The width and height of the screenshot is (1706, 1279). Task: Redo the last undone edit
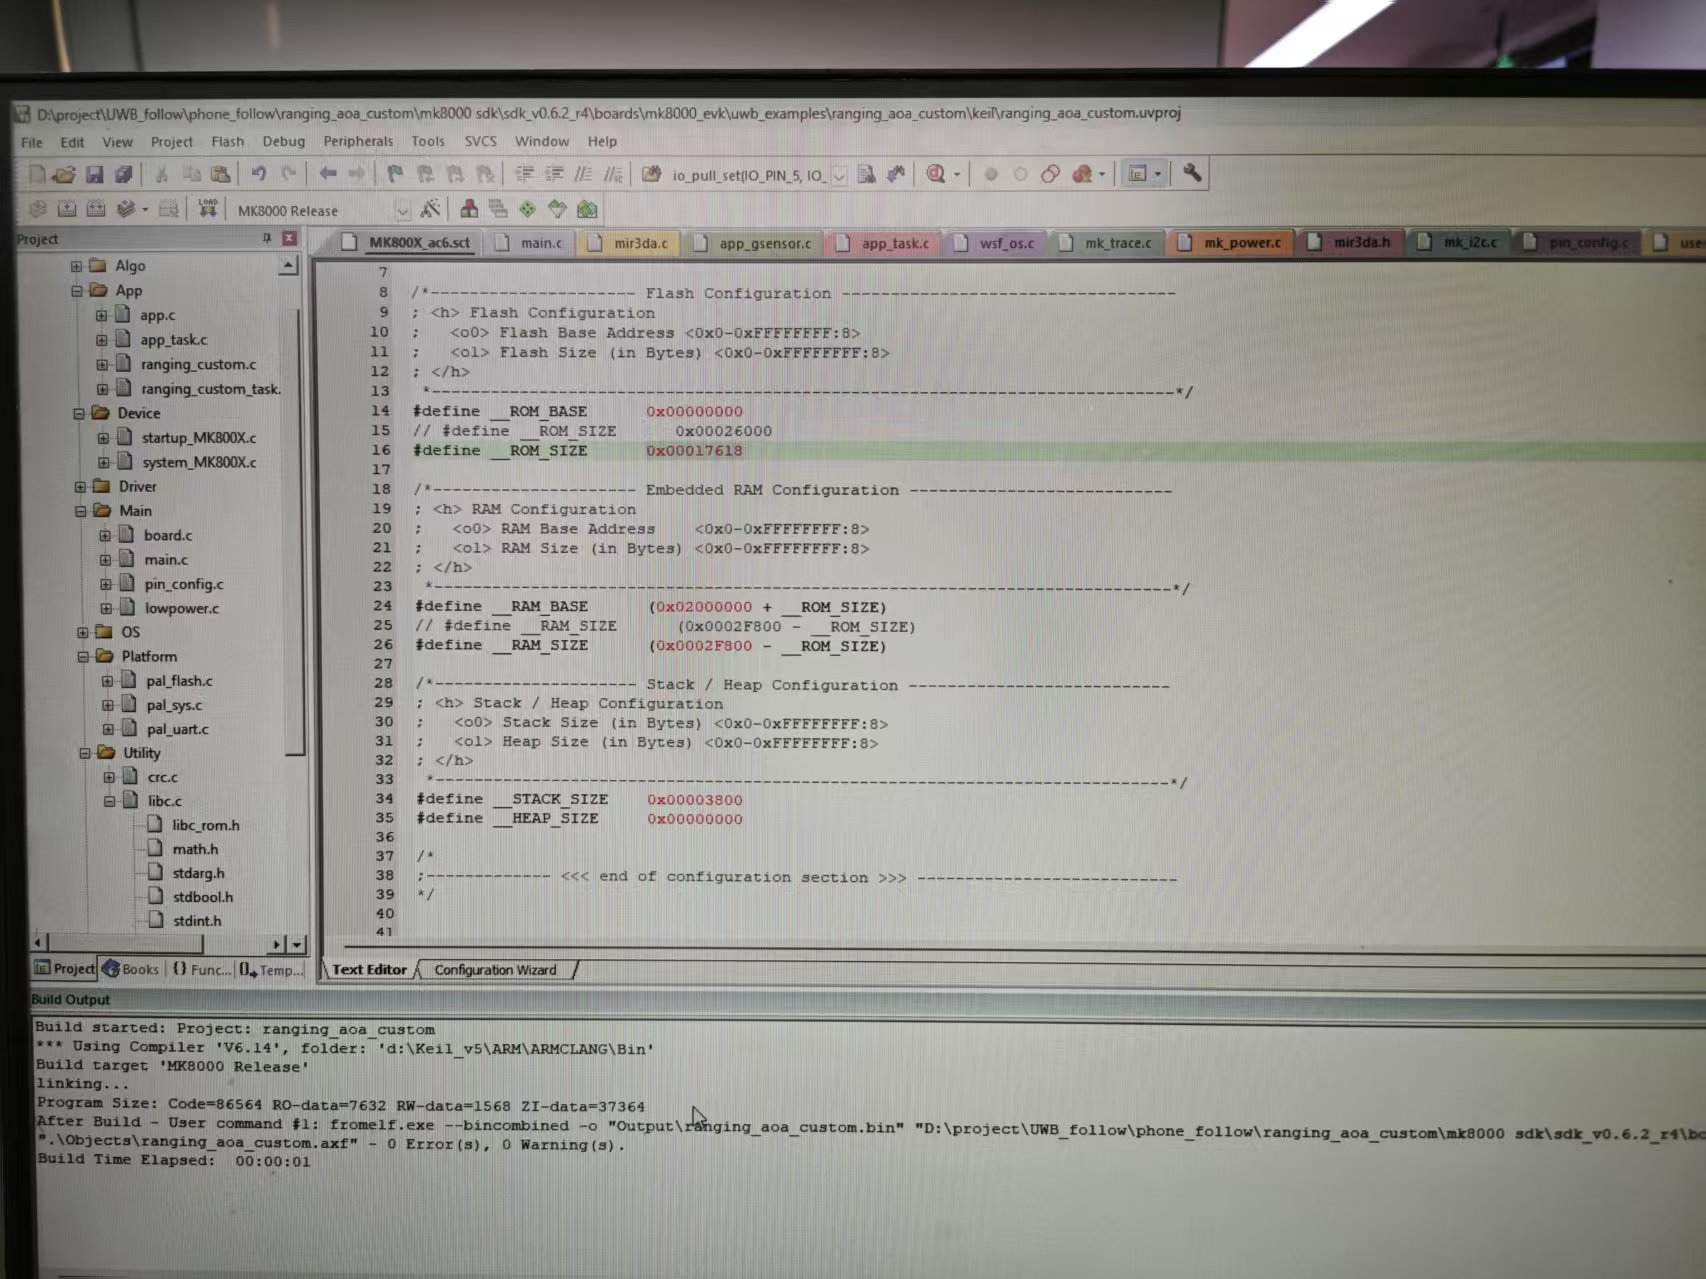289,174
